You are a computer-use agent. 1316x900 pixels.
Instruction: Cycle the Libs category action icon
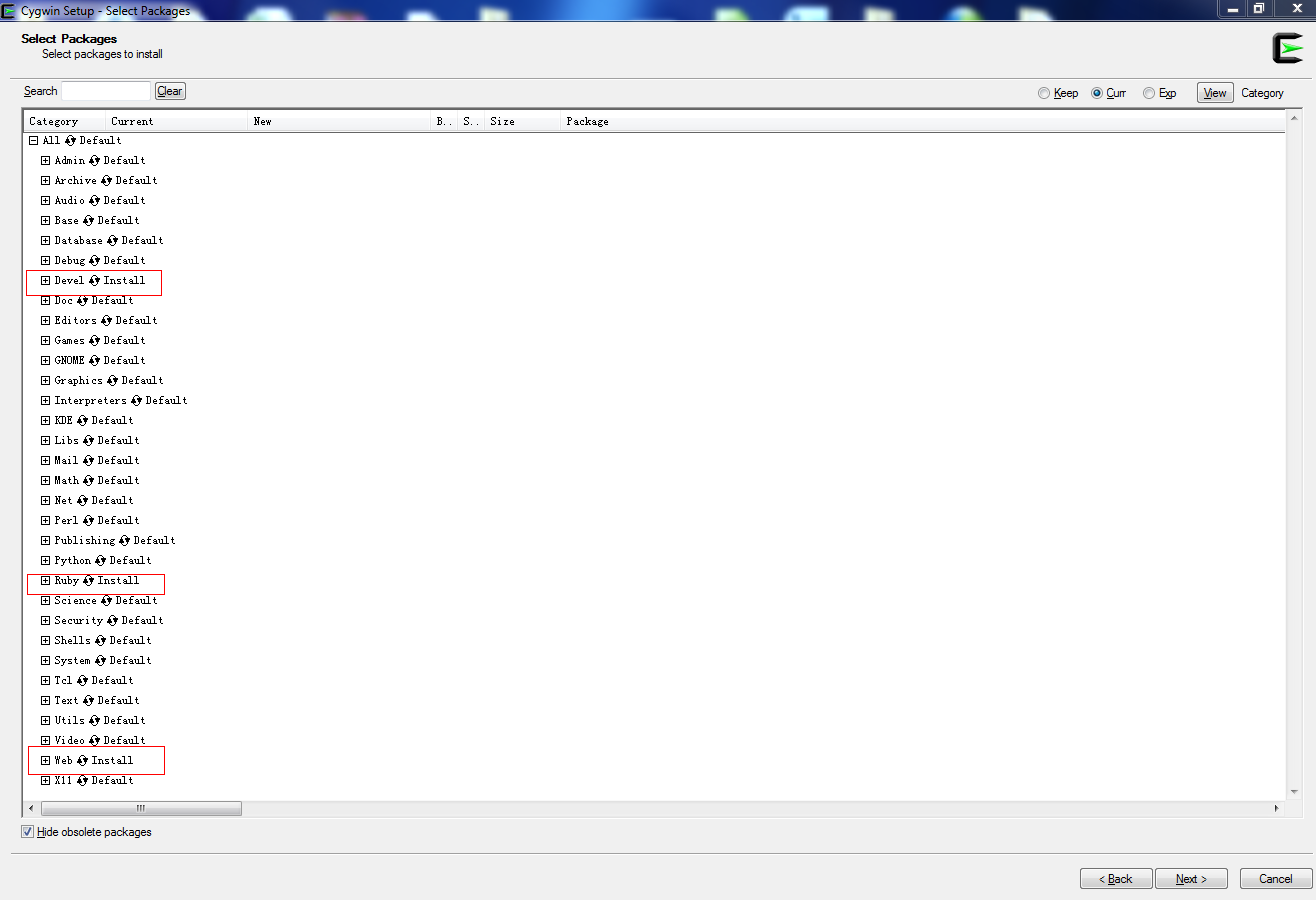pos(88,441)
